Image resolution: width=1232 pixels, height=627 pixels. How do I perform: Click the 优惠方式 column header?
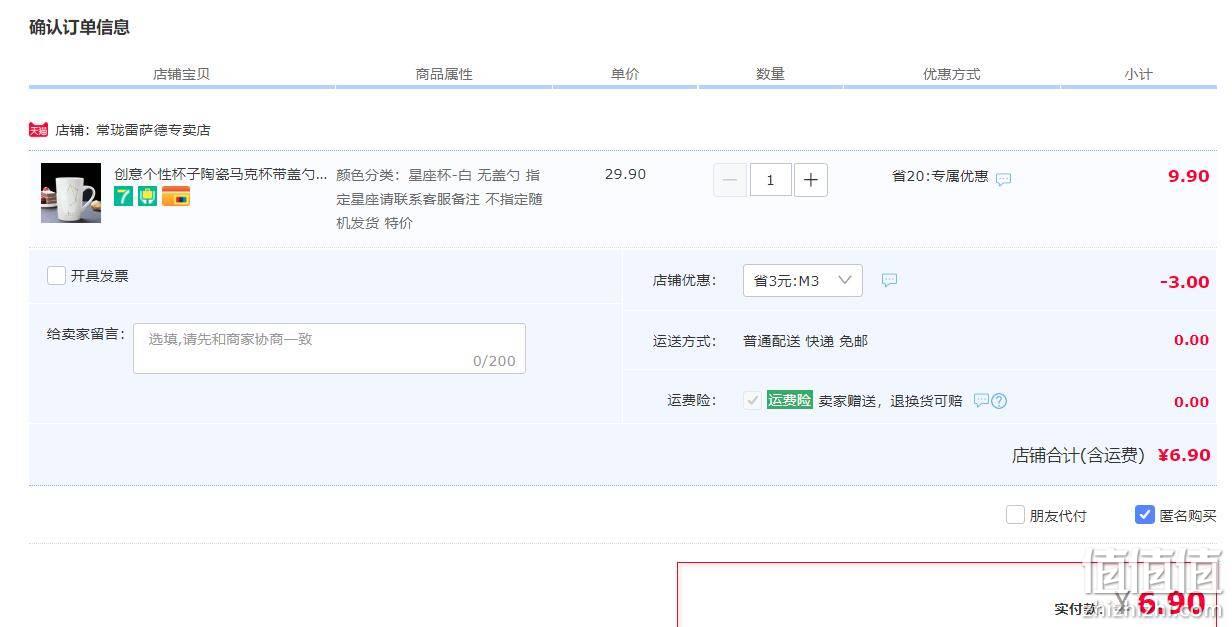pyautogui.click(x=951, y=74)
